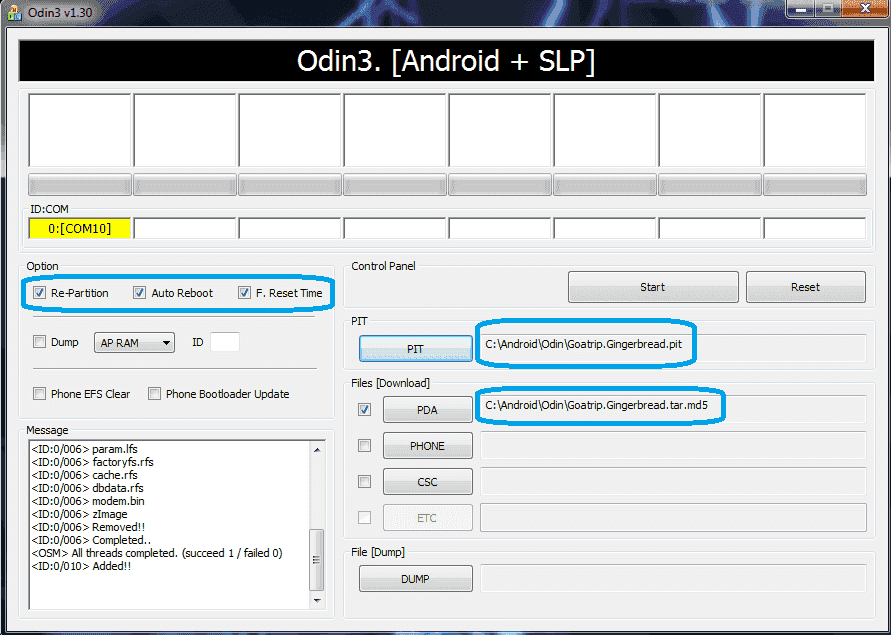This screenshot has width=891, height=635.
Task: Click the first device progress bar
Action: coord(80,185)
